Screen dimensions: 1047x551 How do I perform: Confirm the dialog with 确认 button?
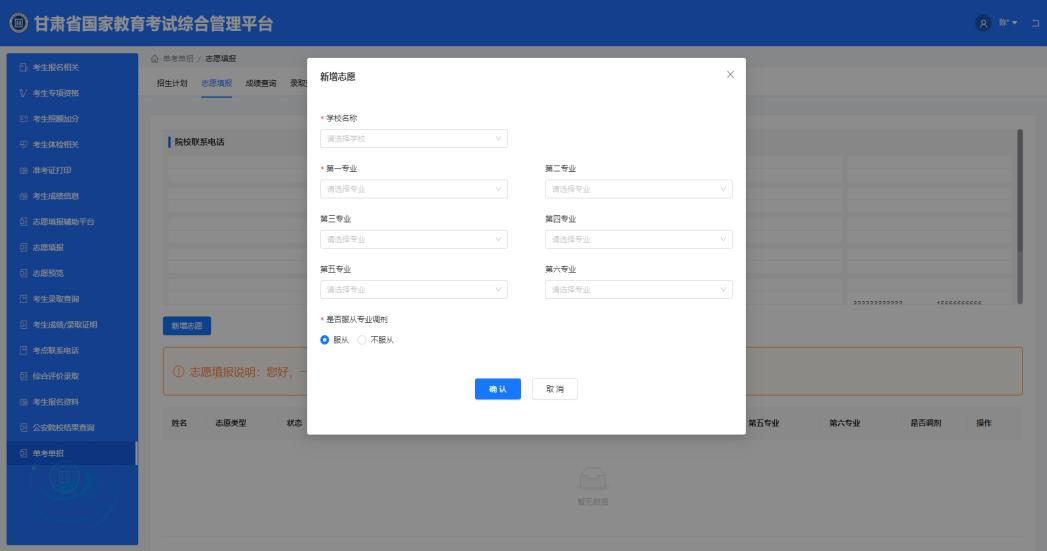(x=497, y=389)
